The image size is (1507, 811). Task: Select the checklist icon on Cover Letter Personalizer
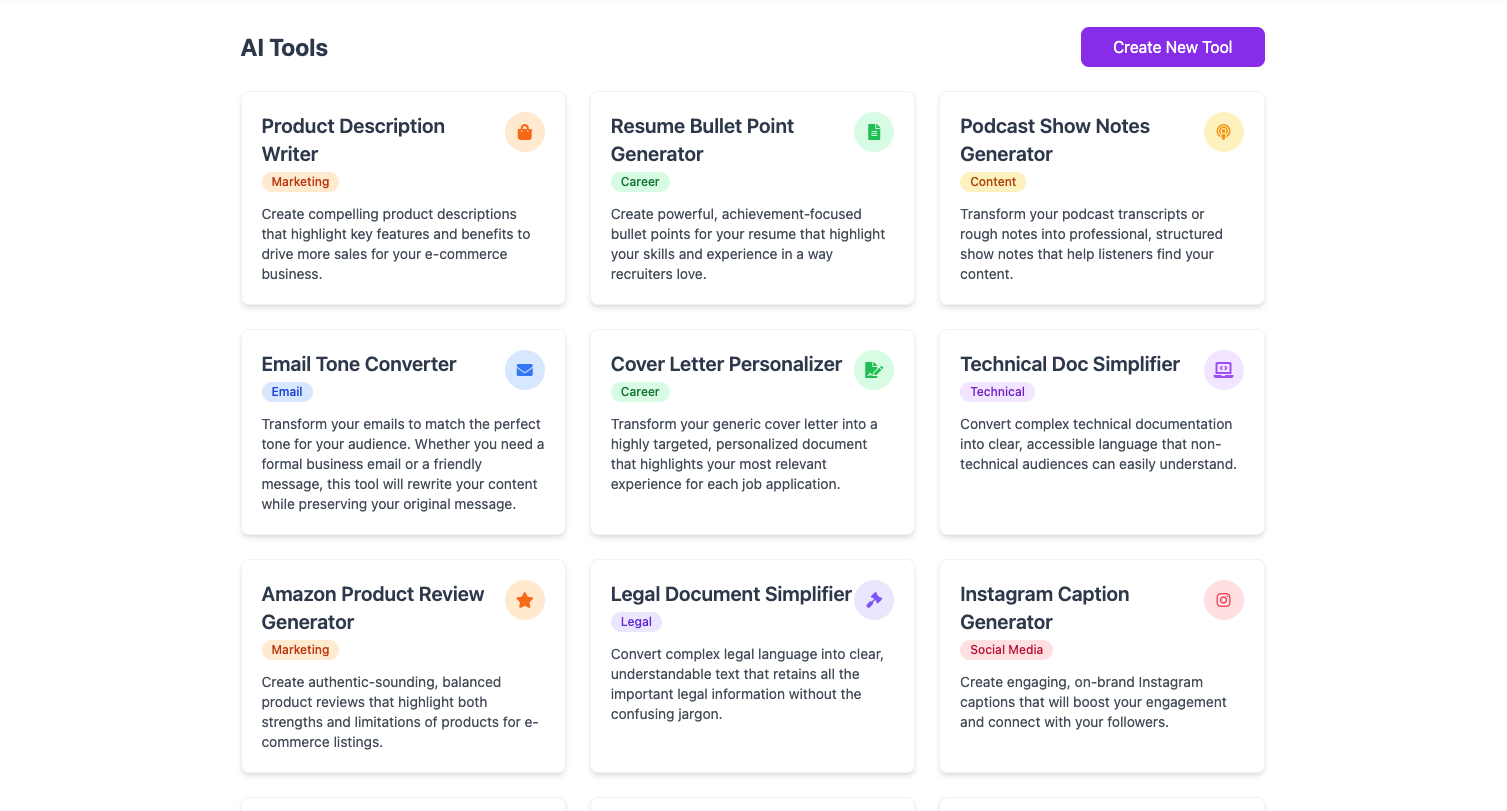(x=873, y=369)
